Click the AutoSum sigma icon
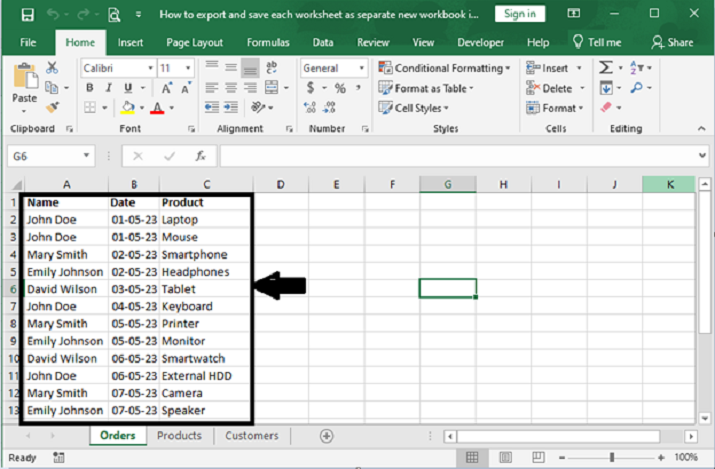Image resolution: width=715 pixels, height=469 pixels. tap(606, 68)
